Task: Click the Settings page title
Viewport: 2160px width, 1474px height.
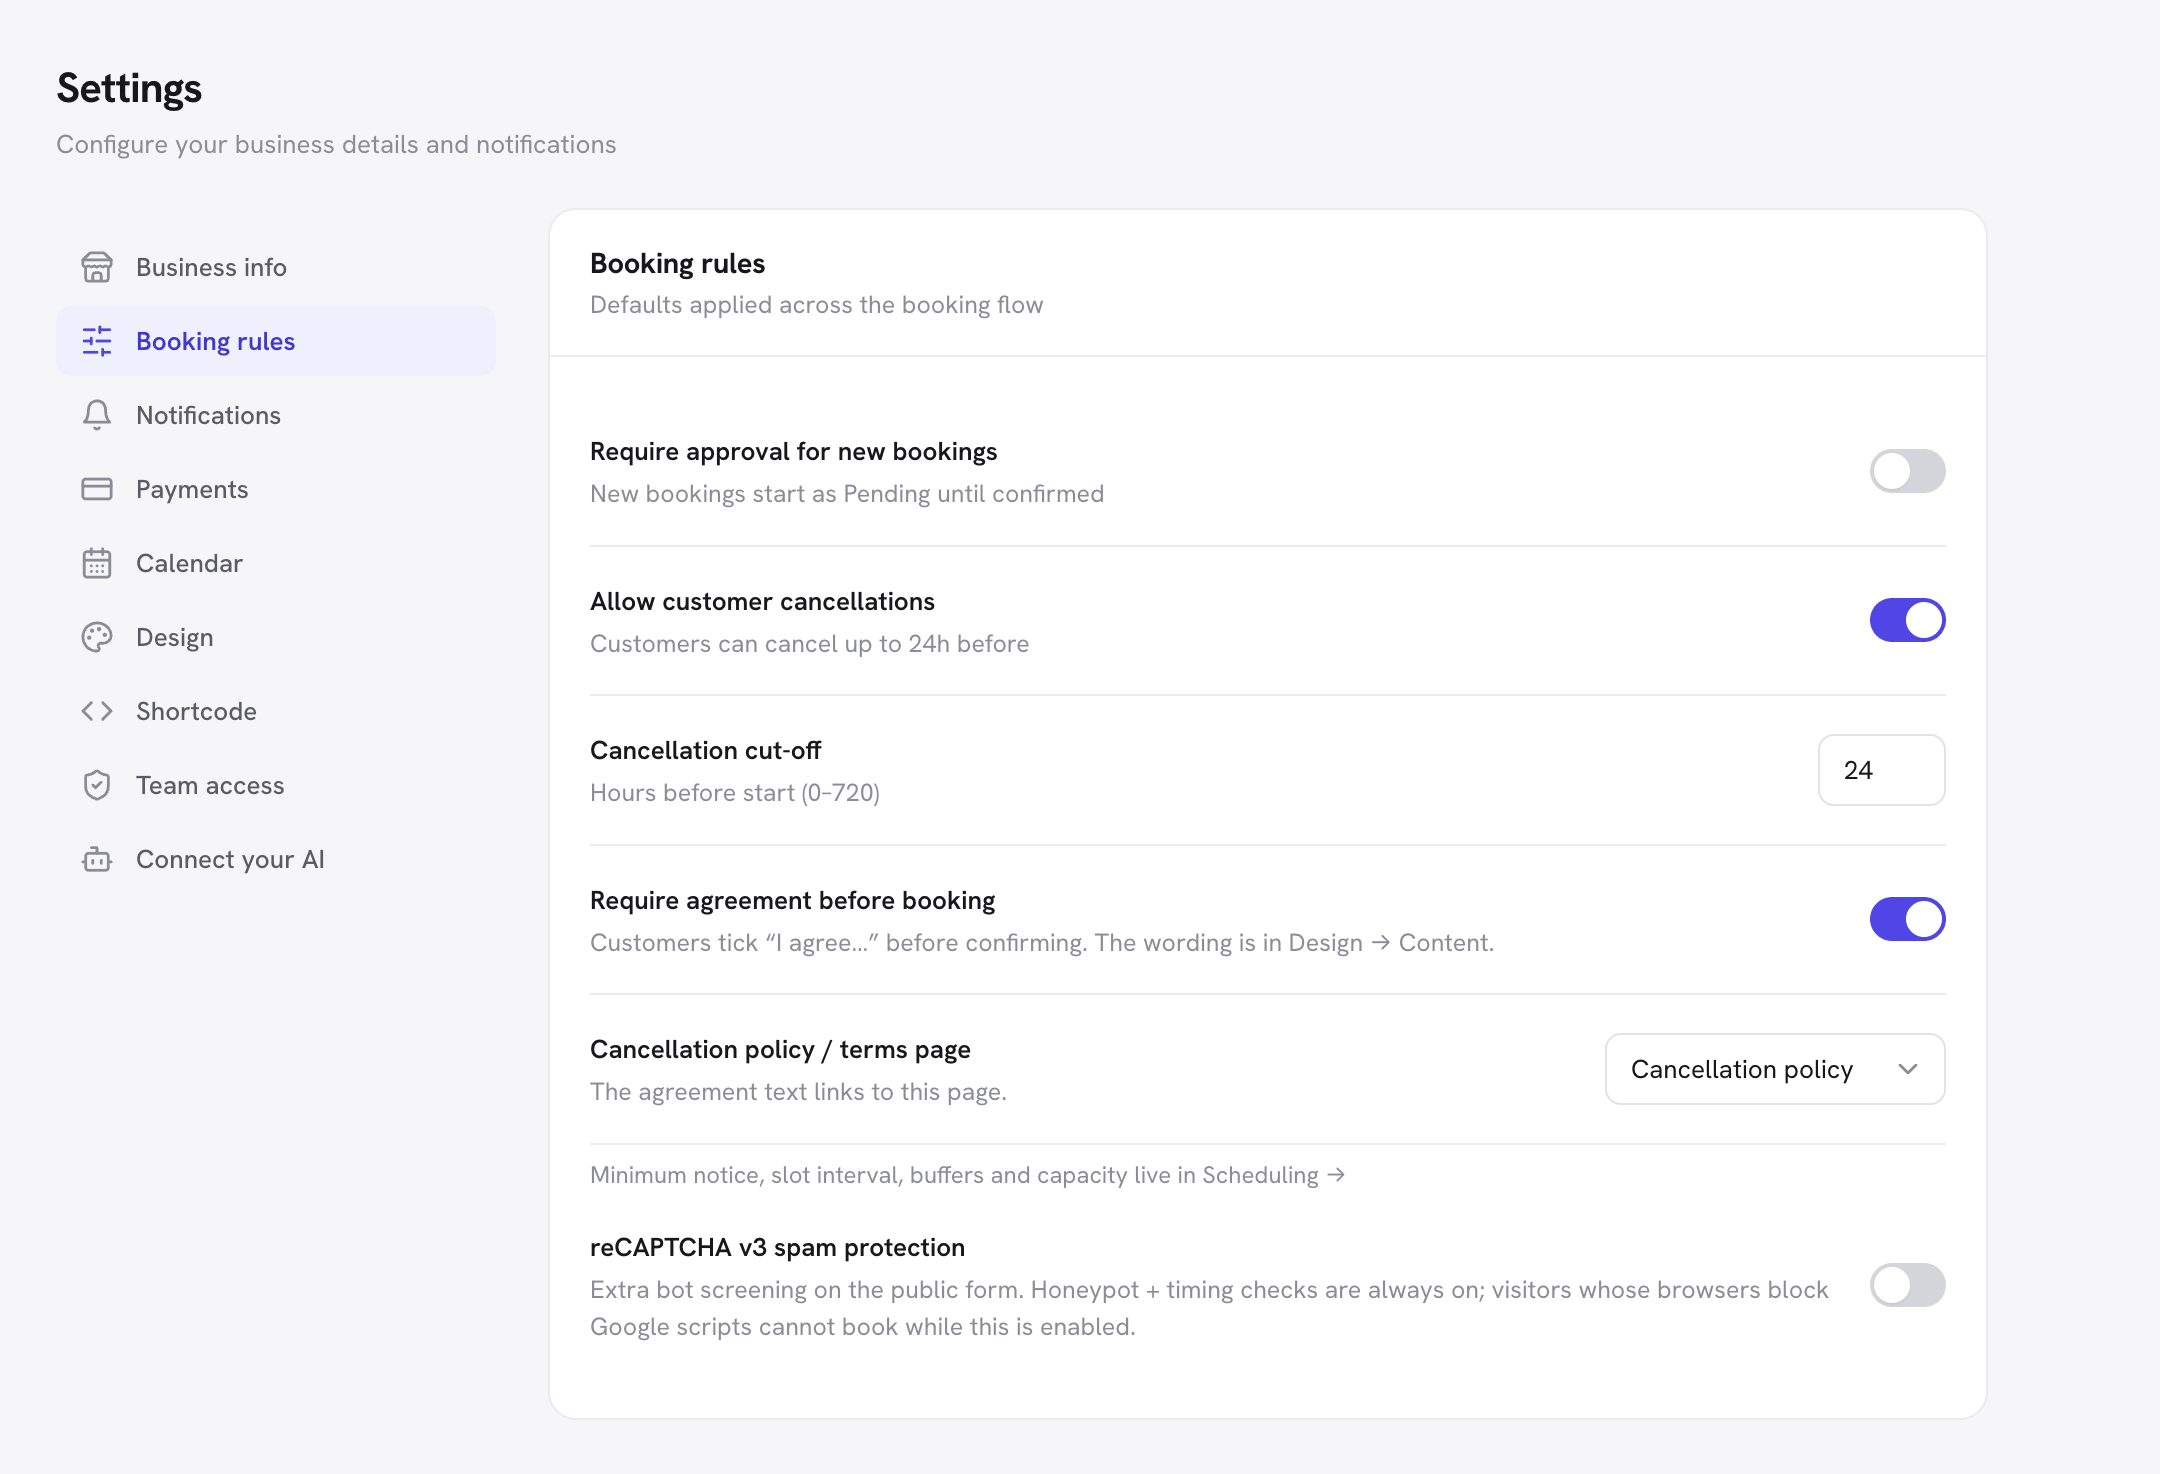Action: coord(129,88)
